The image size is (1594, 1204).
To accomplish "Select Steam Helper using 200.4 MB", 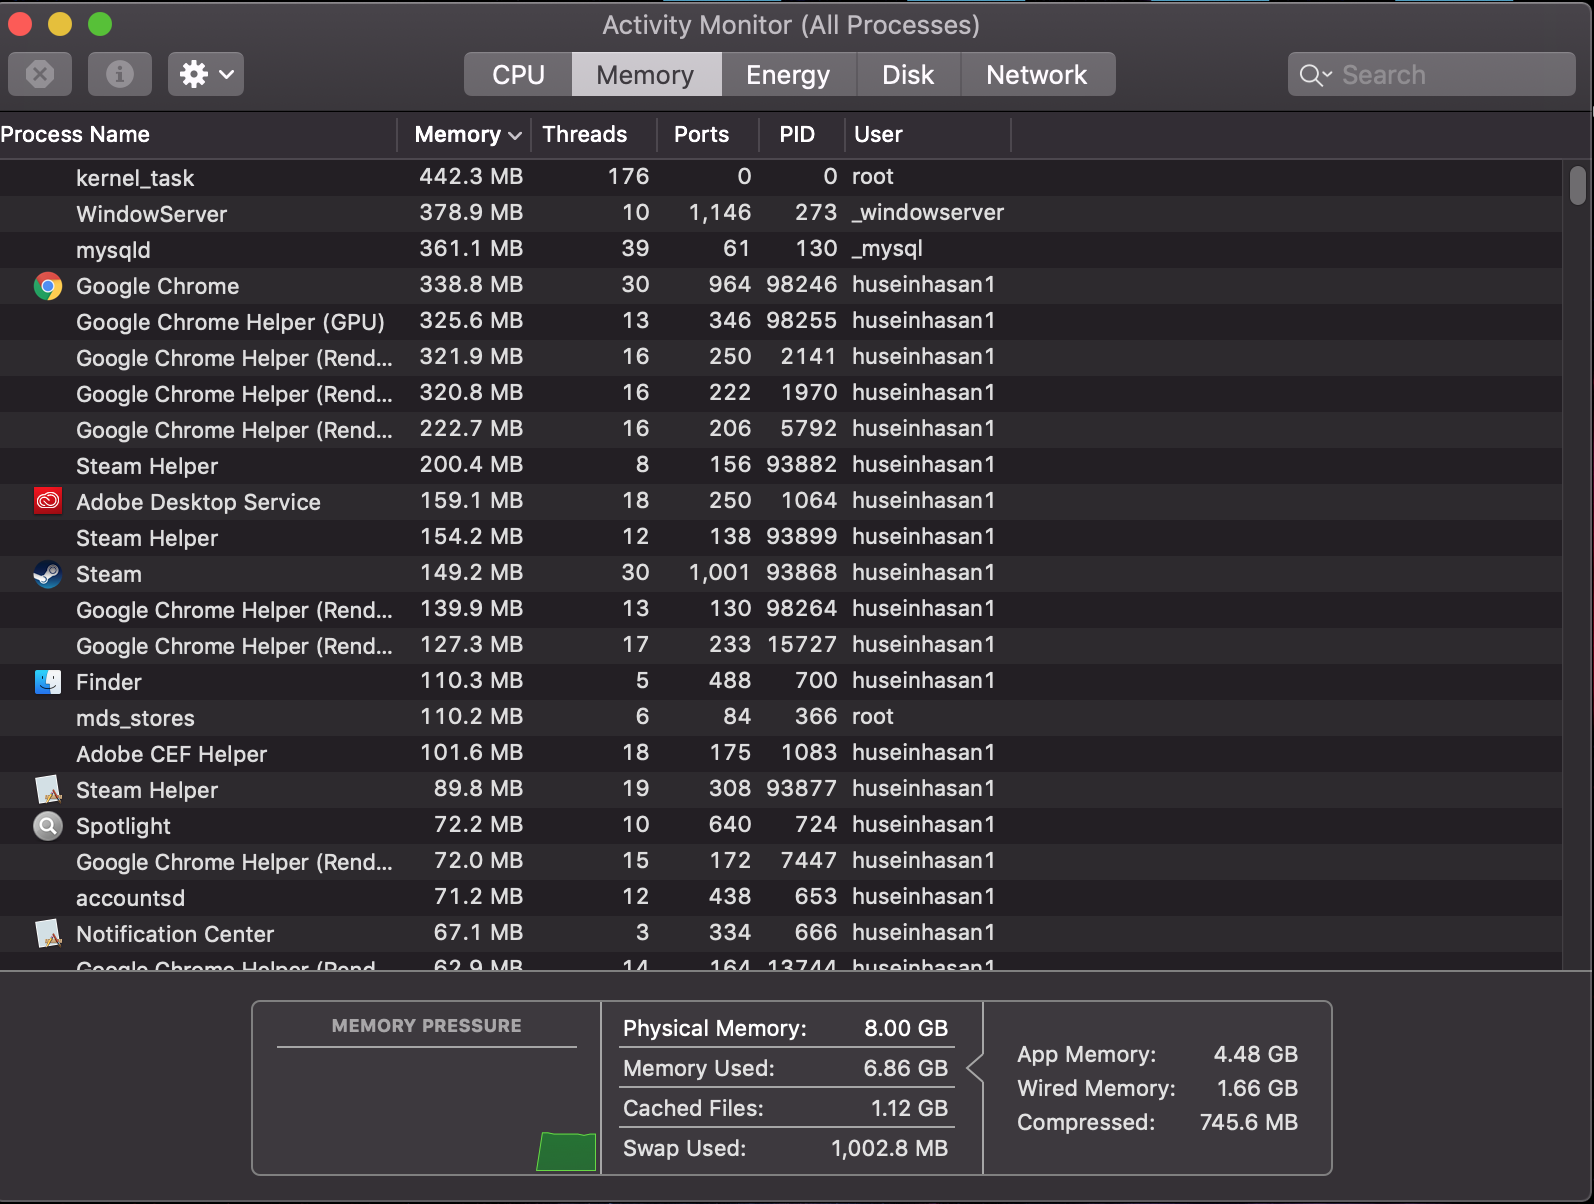I will (780, 465).
